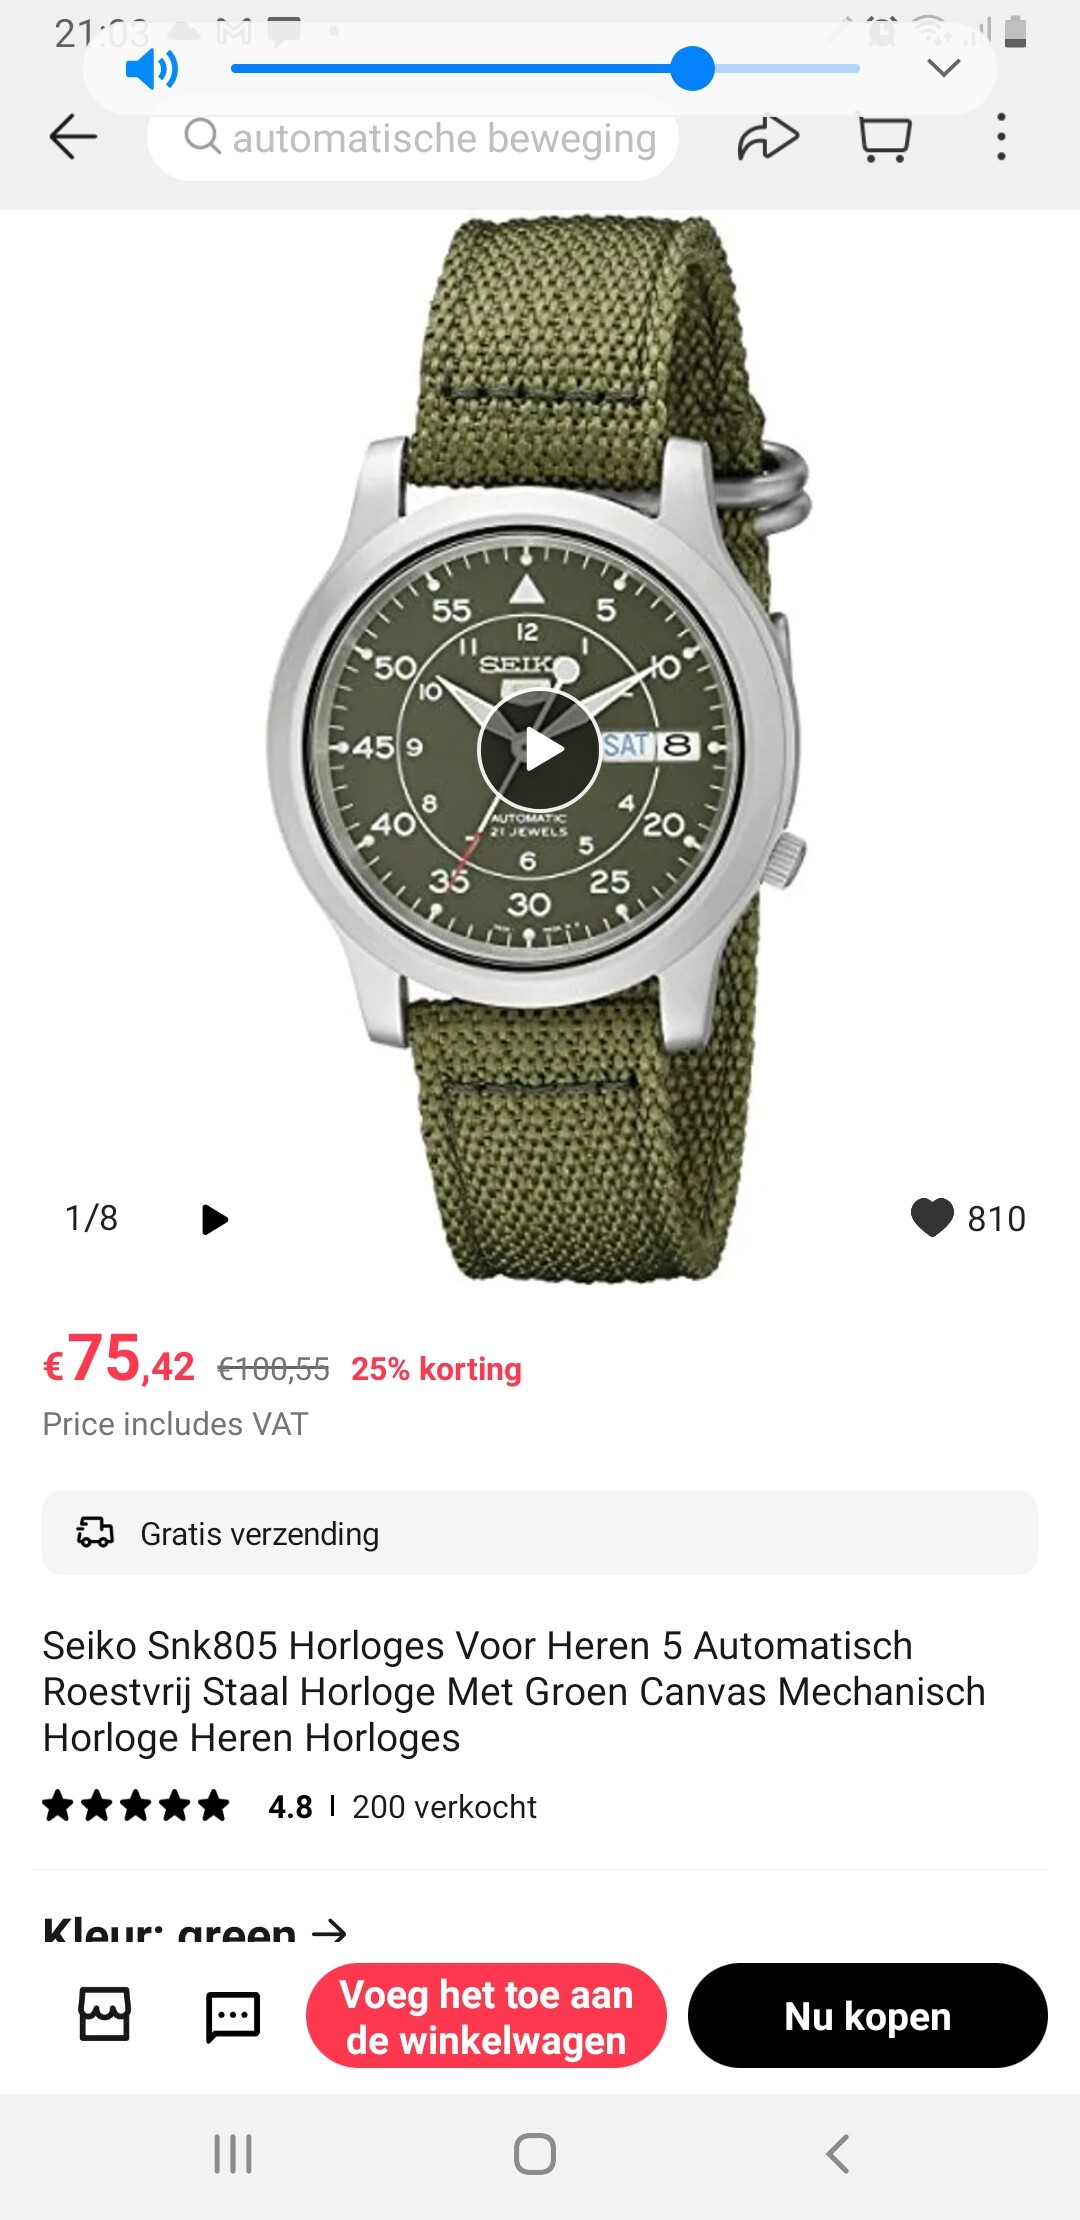Play the product video on watch image

[540, 749]
